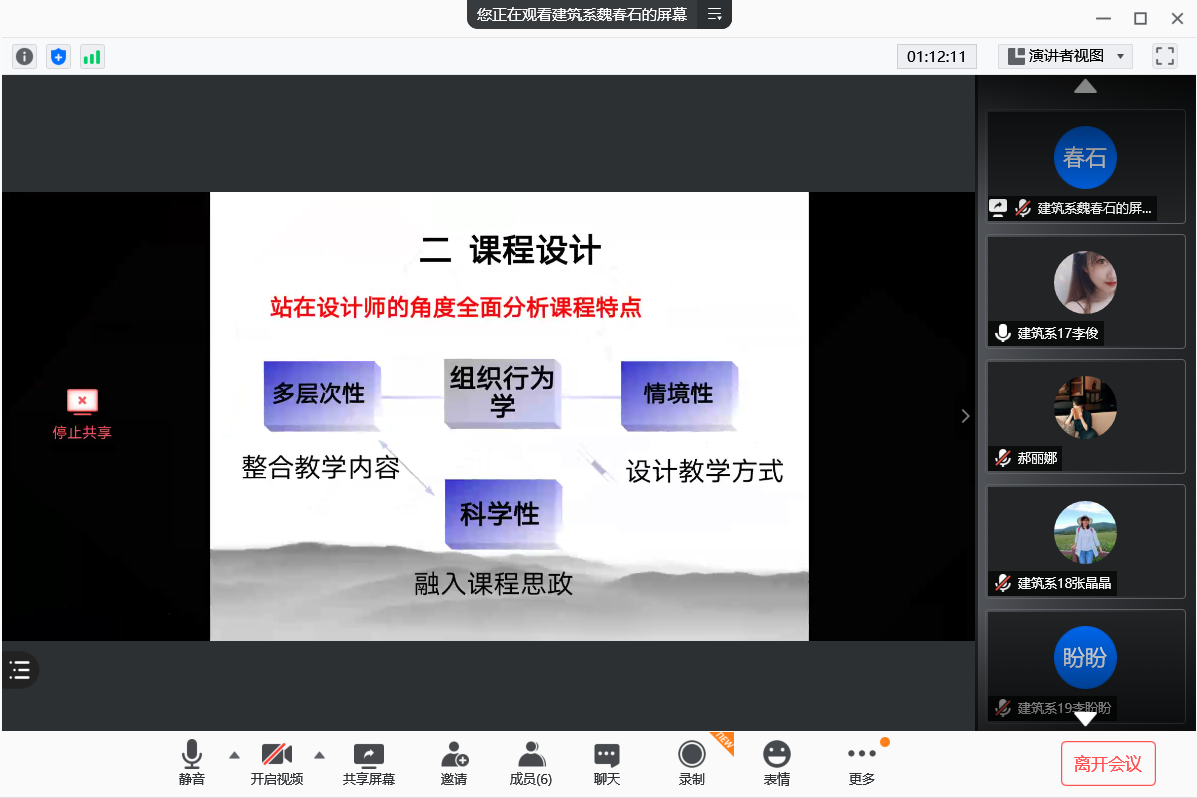Viewport: 1197px width, 798px height.
Task: Open the 更多 more menu
Action: [x=861, y=763]
